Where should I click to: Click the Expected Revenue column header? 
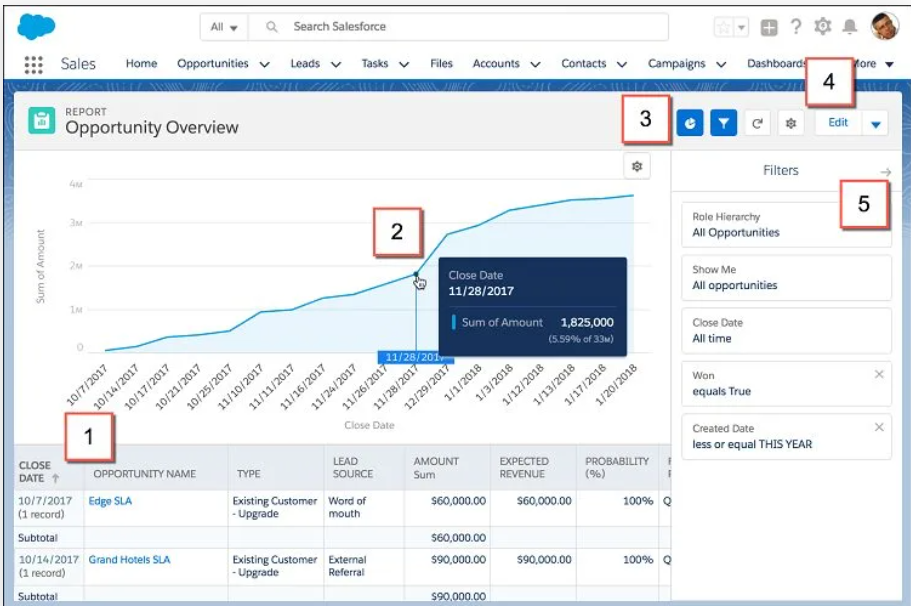[x=524, y=468]
